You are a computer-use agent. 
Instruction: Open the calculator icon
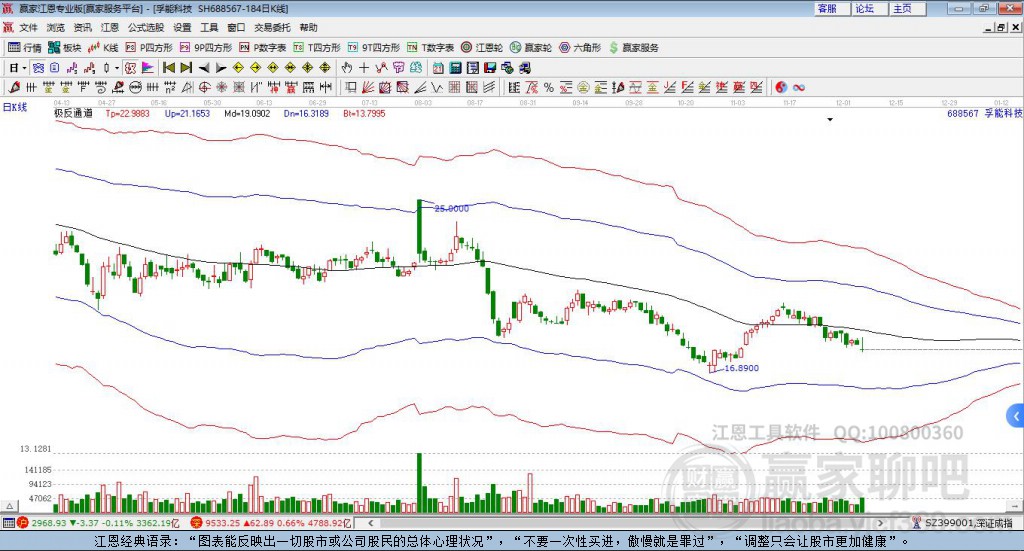tap(456, 68)
